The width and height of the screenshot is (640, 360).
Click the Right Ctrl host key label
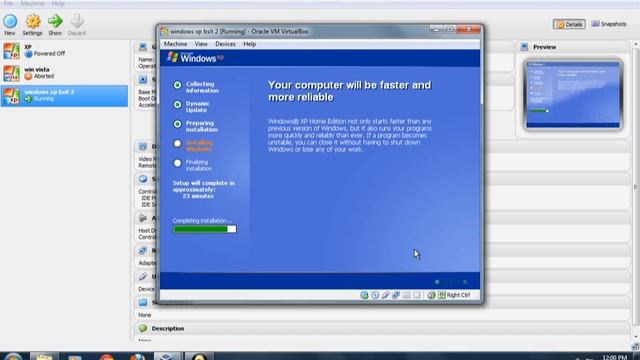(x=458, y=295)
